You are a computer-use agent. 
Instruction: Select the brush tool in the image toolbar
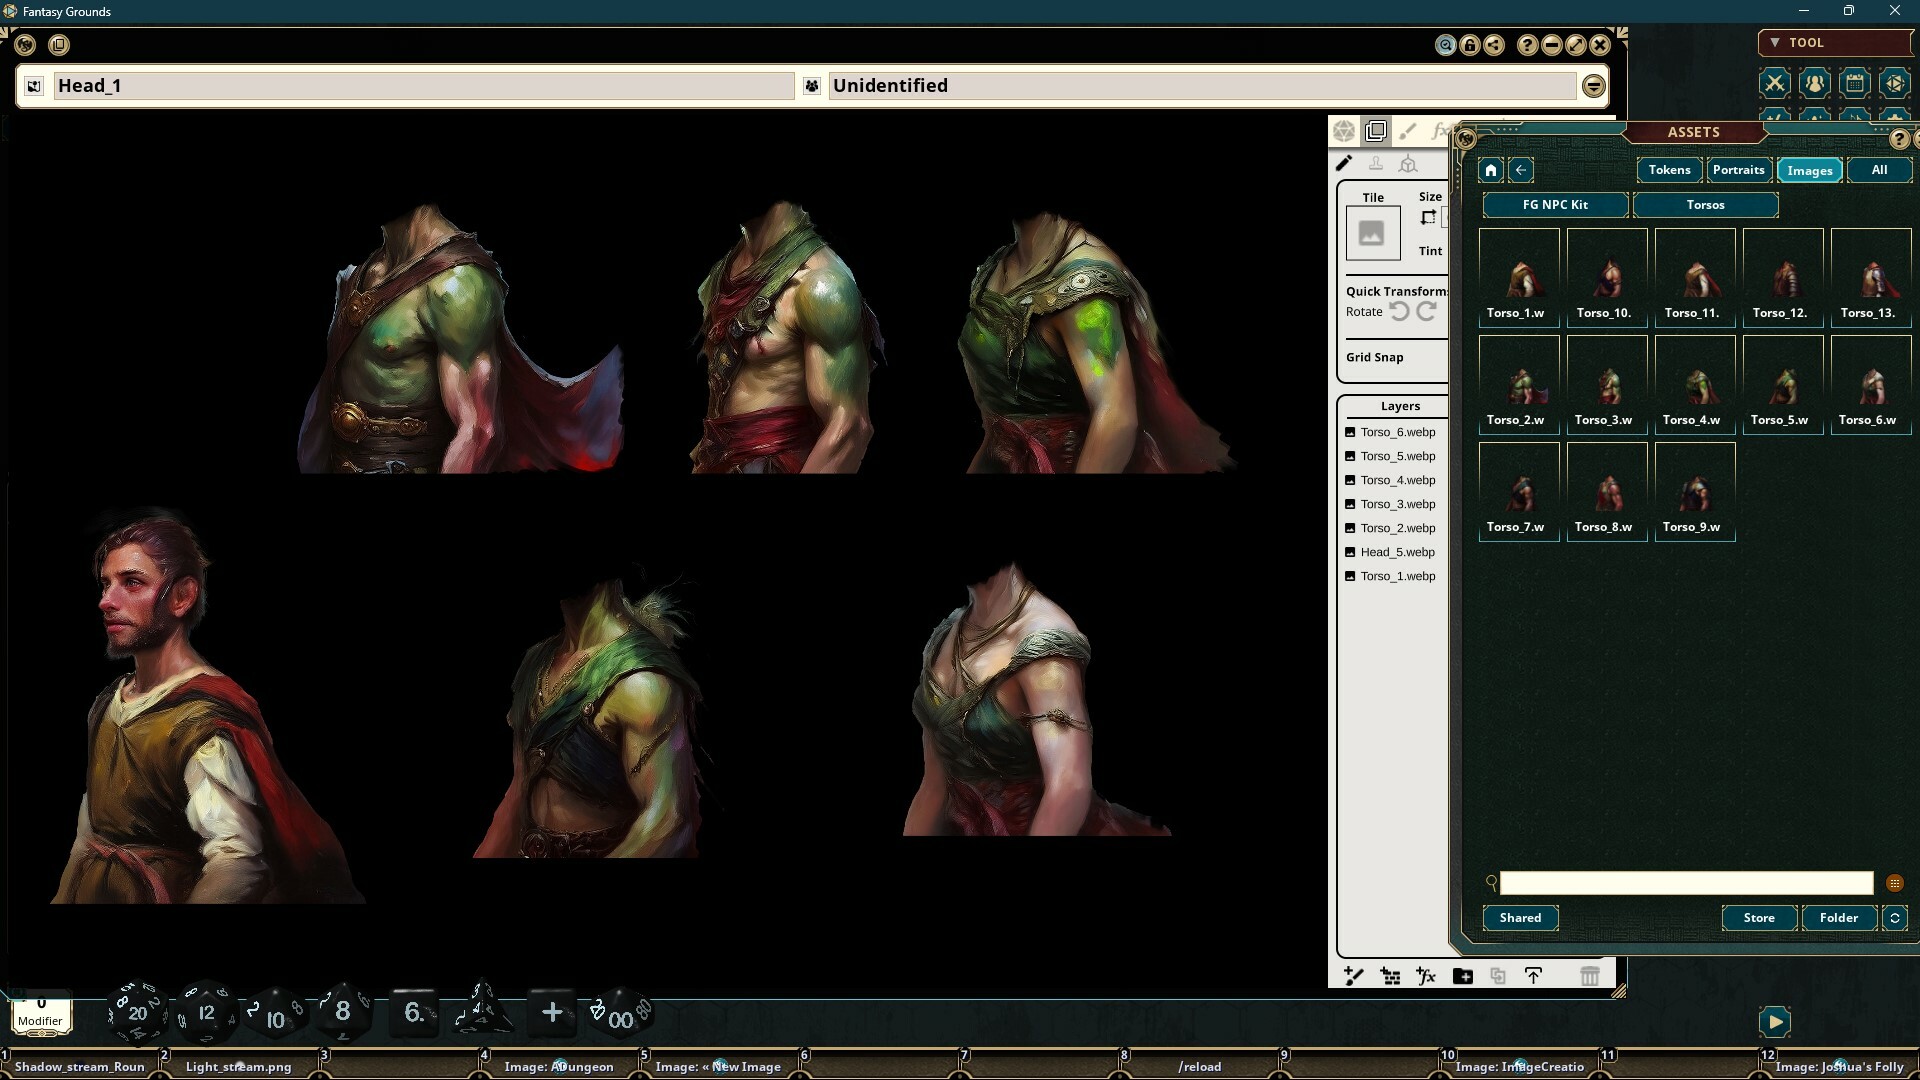point(1410,132)
